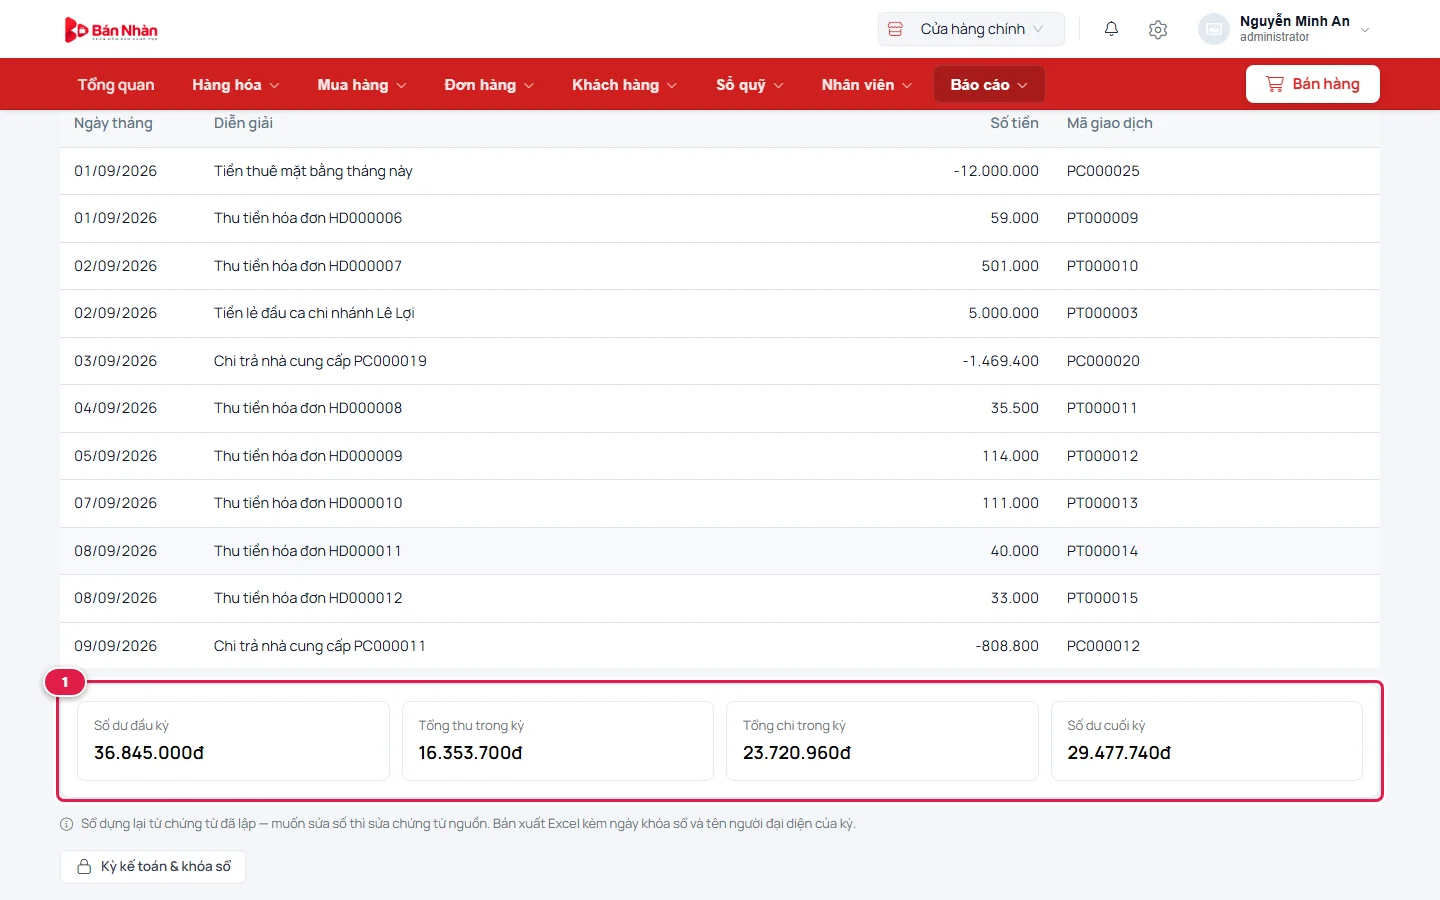
Task: Click the Số dư đầu kỳ card
Action: pyautogui.click(x=233, y=741)
